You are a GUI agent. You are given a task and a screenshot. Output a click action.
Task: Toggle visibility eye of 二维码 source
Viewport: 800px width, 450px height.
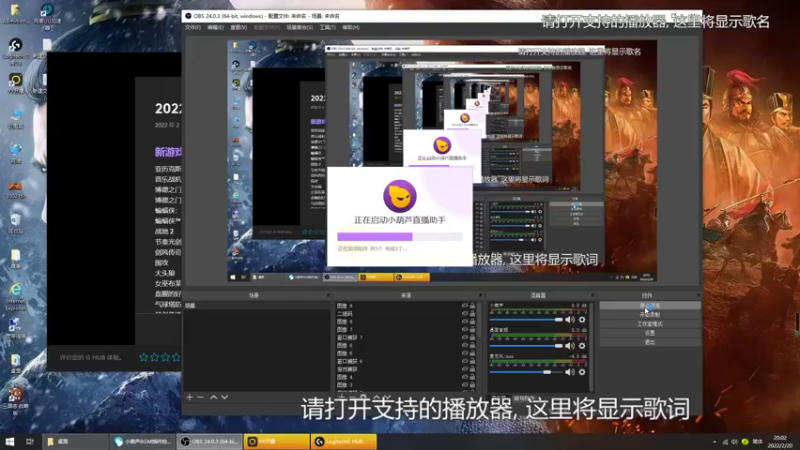464,314
